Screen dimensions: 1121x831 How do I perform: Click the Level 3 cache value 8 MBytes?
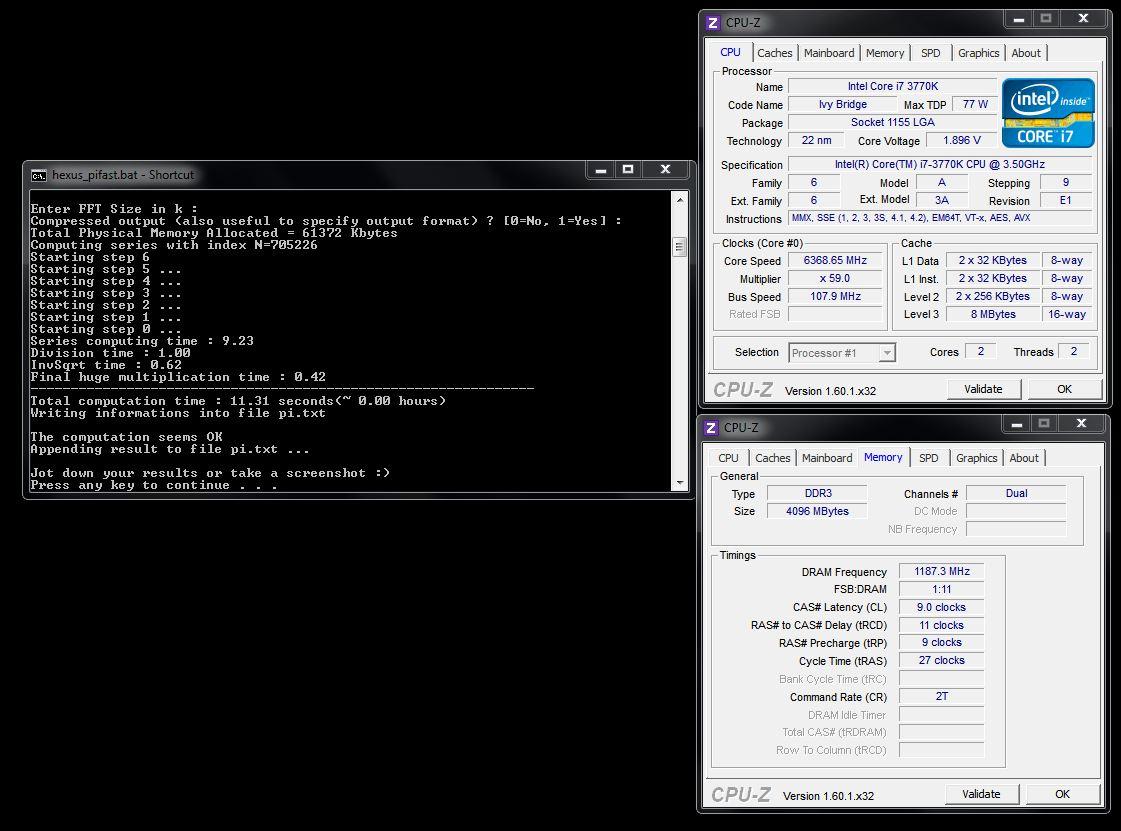[x=992, y=314]
